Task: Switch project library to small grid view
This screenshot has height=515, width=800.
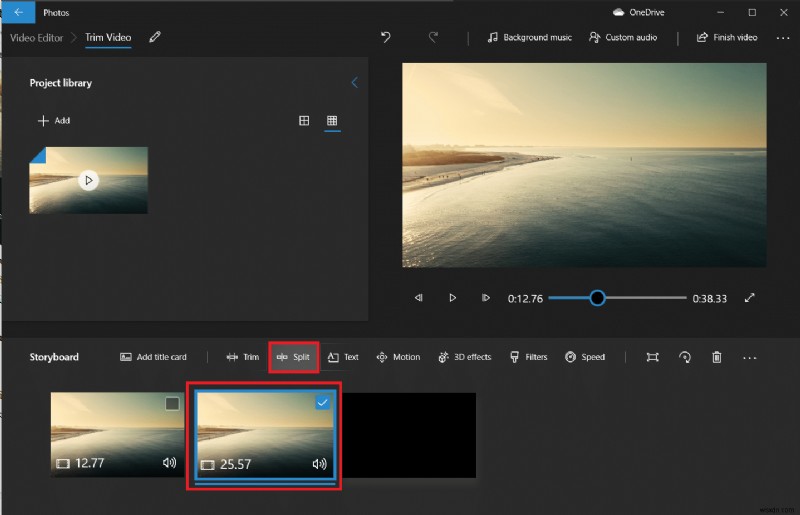Action: point(332,121)
